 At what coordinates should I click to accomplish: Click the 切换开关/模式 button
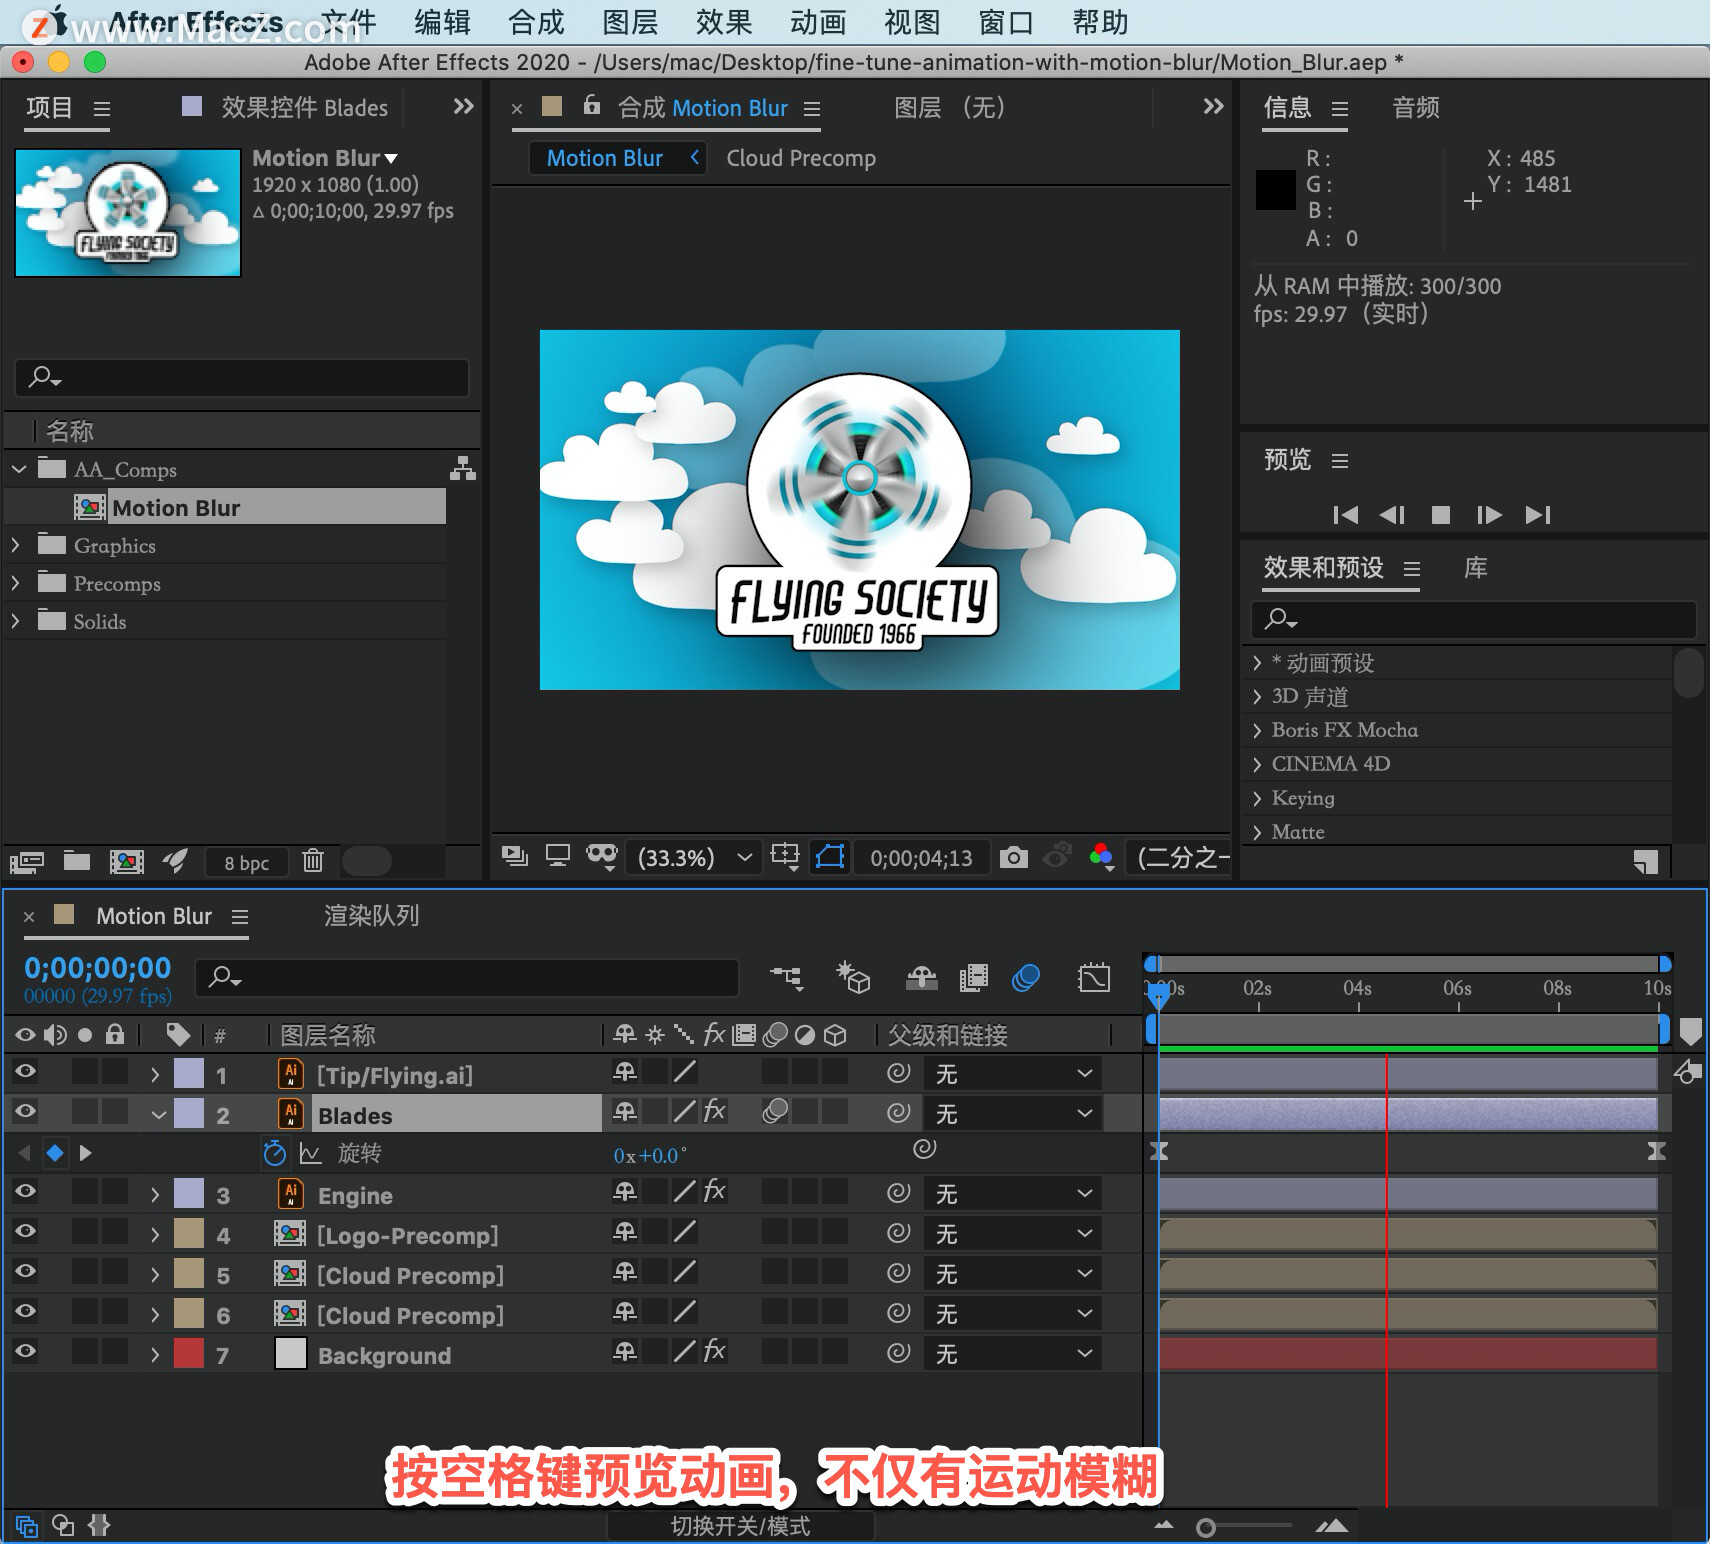(x=740, y=1526)
